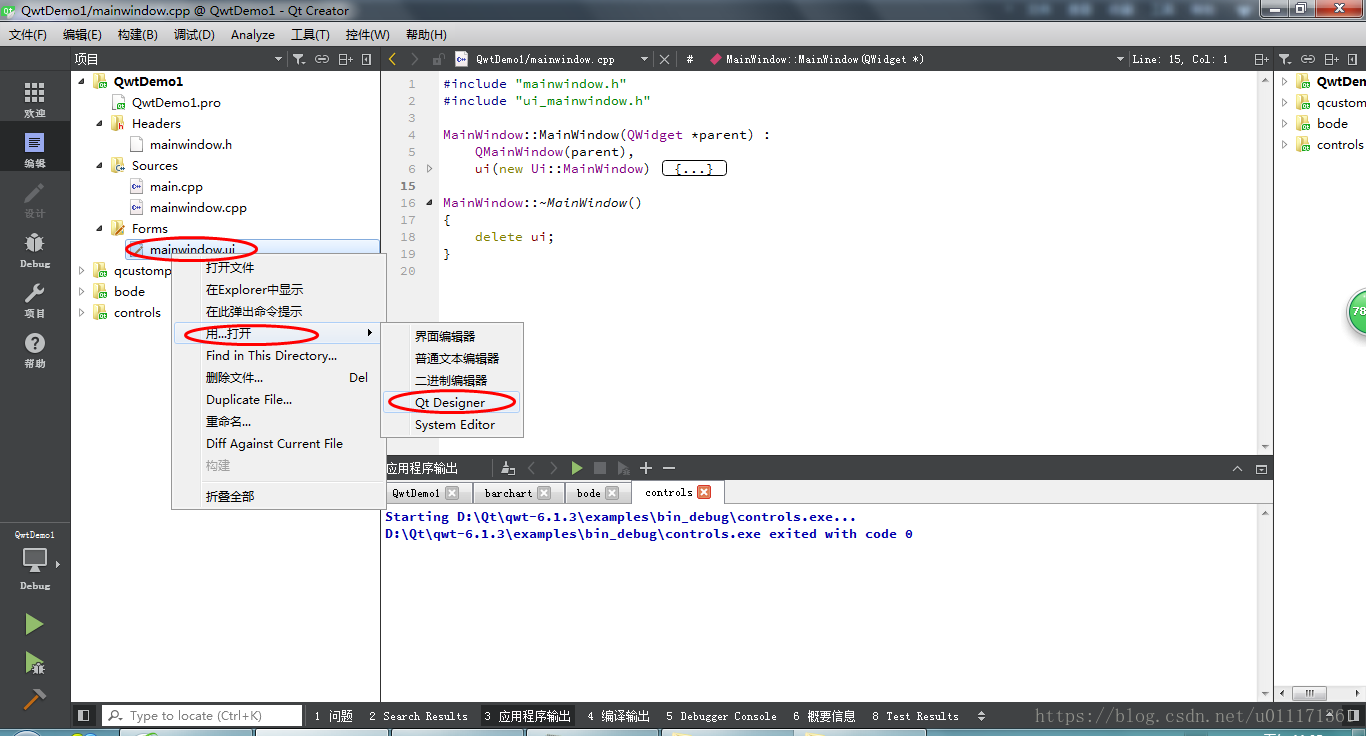This screenshot has height=736, width=1366.
Task: Open the 构建(B) menu
Action: [137, 34]
